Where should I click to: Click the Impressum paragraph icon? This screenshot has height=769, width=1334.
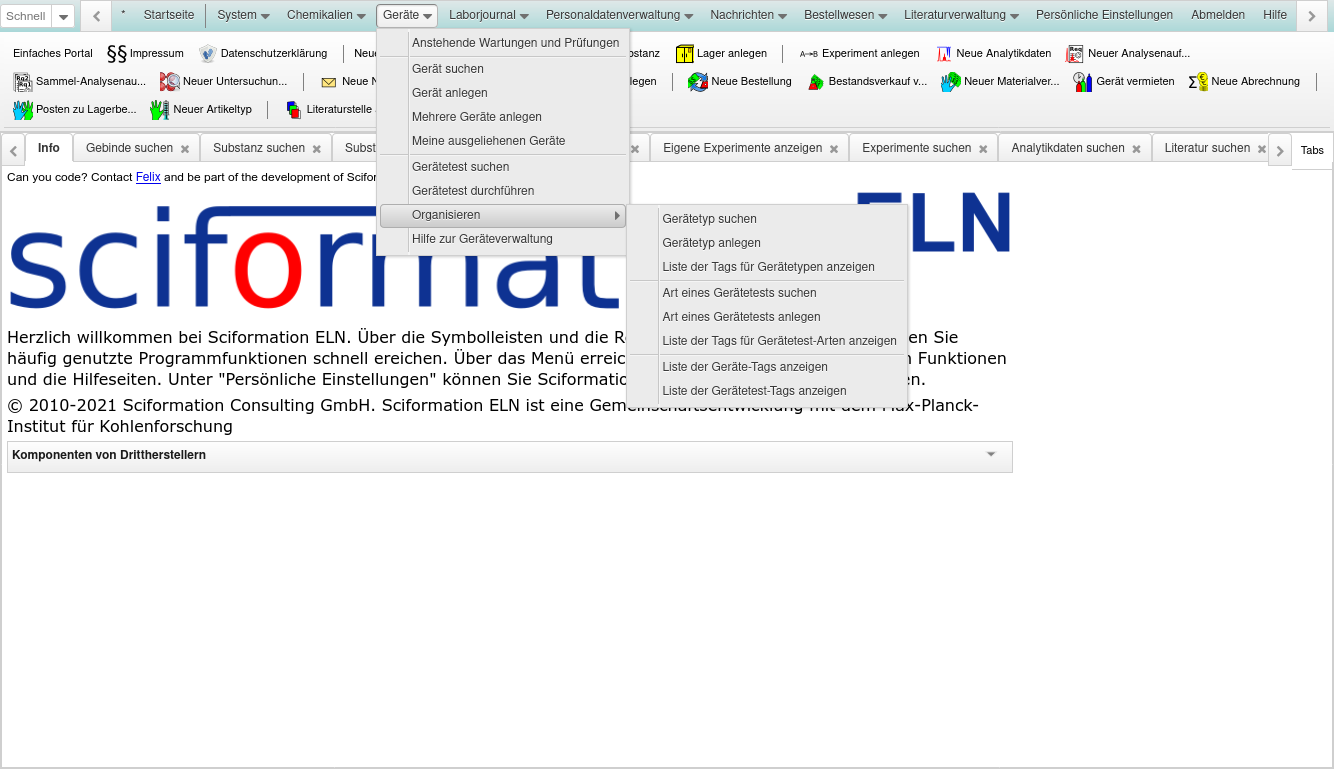click(x=117, y=54)
